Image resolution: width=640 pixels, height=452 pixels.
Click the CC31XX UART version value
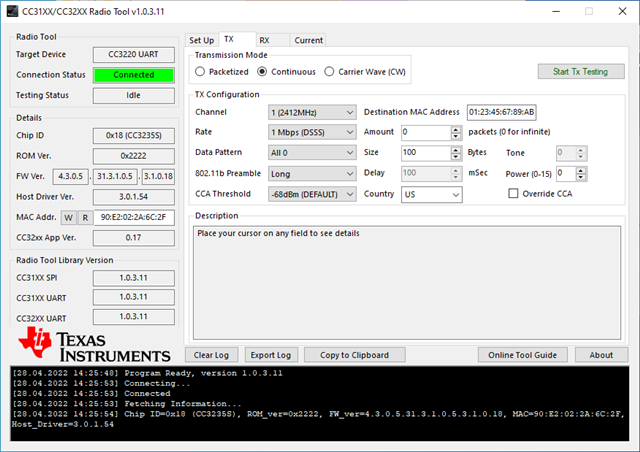click(x=133, y=297)
